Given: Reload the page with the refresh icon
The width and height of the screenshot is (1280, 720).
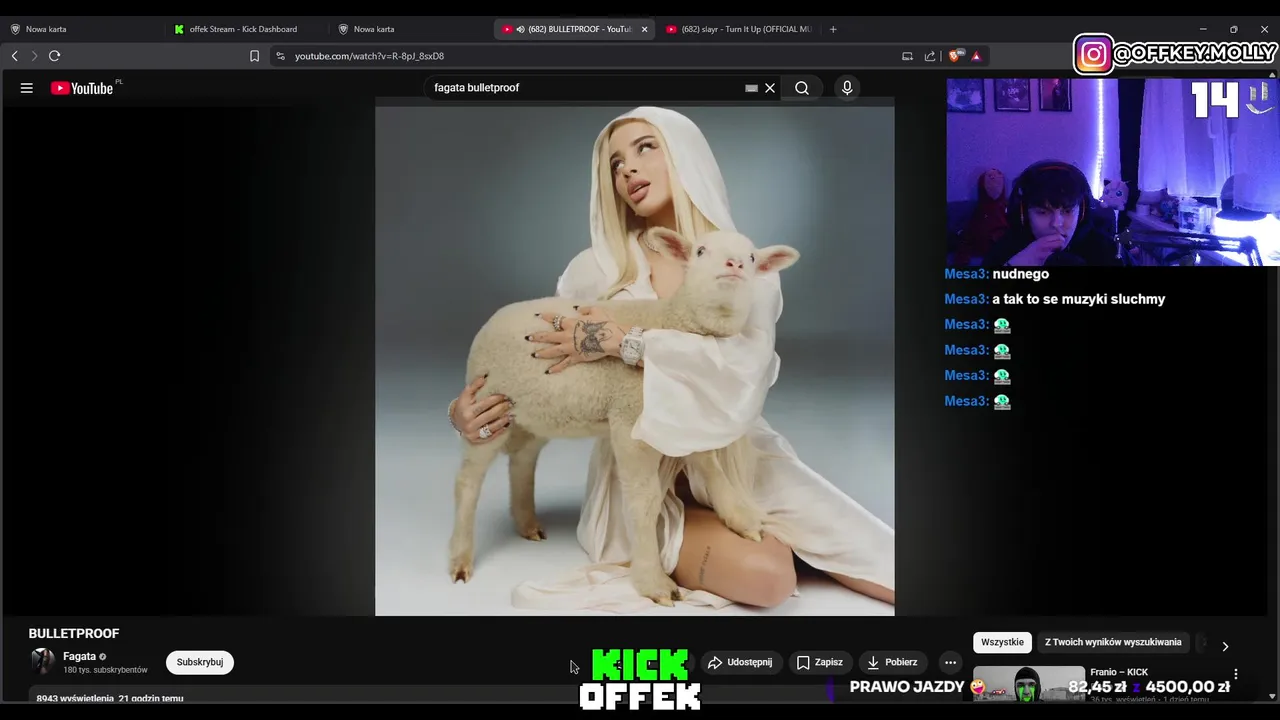Looking at the screenshot, I should tap(55, 56).
